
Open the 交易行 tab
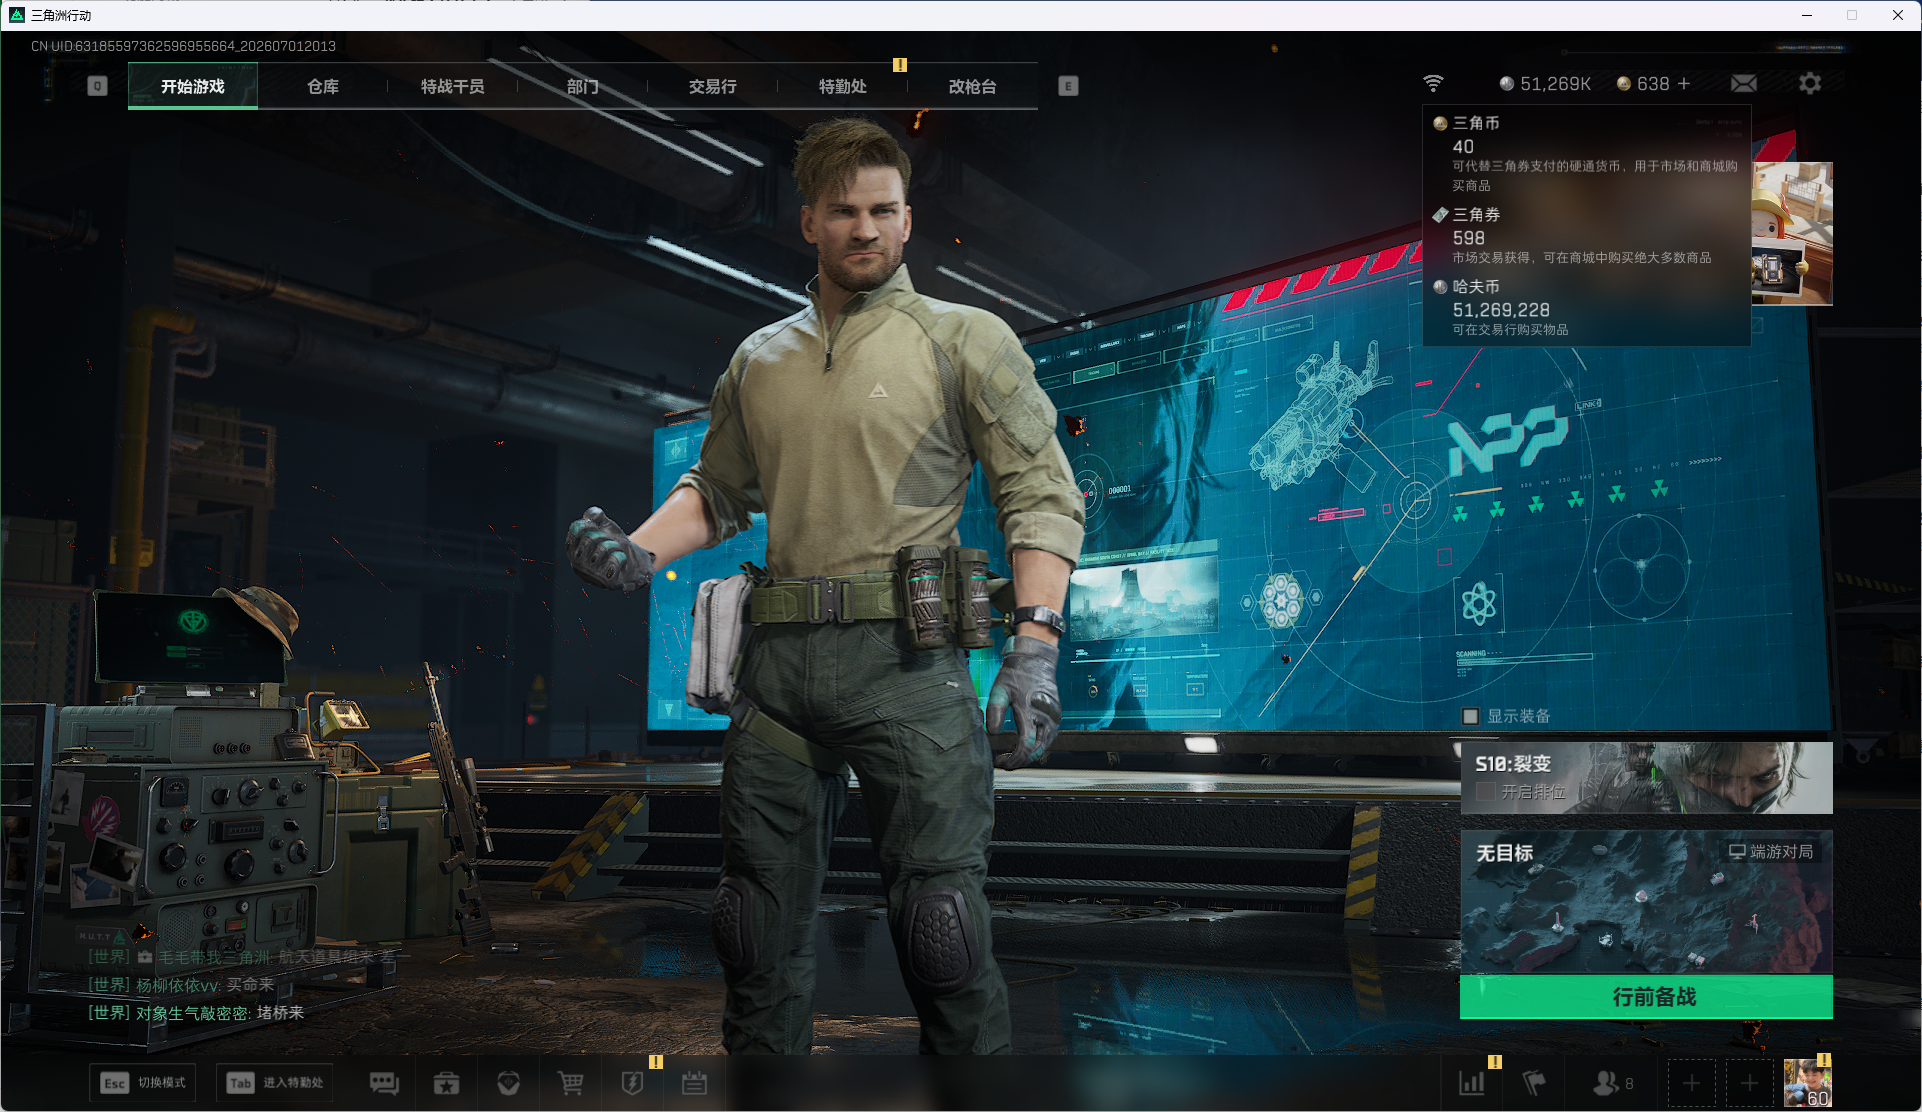pyautogui.click(x=712, y=86)
